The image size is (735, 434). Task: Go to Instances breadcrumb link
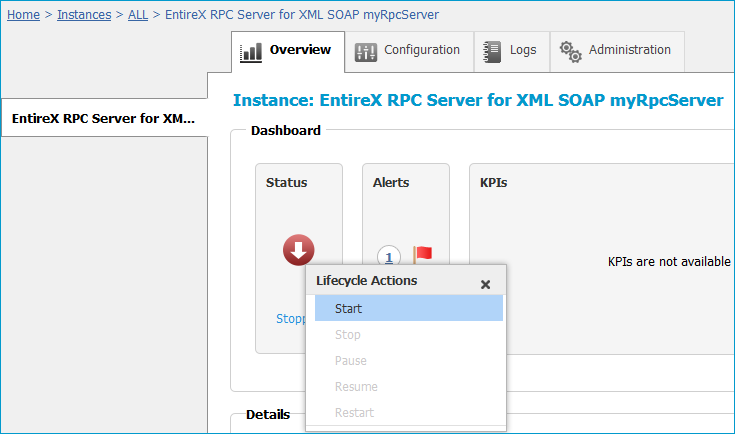(84, 15)
